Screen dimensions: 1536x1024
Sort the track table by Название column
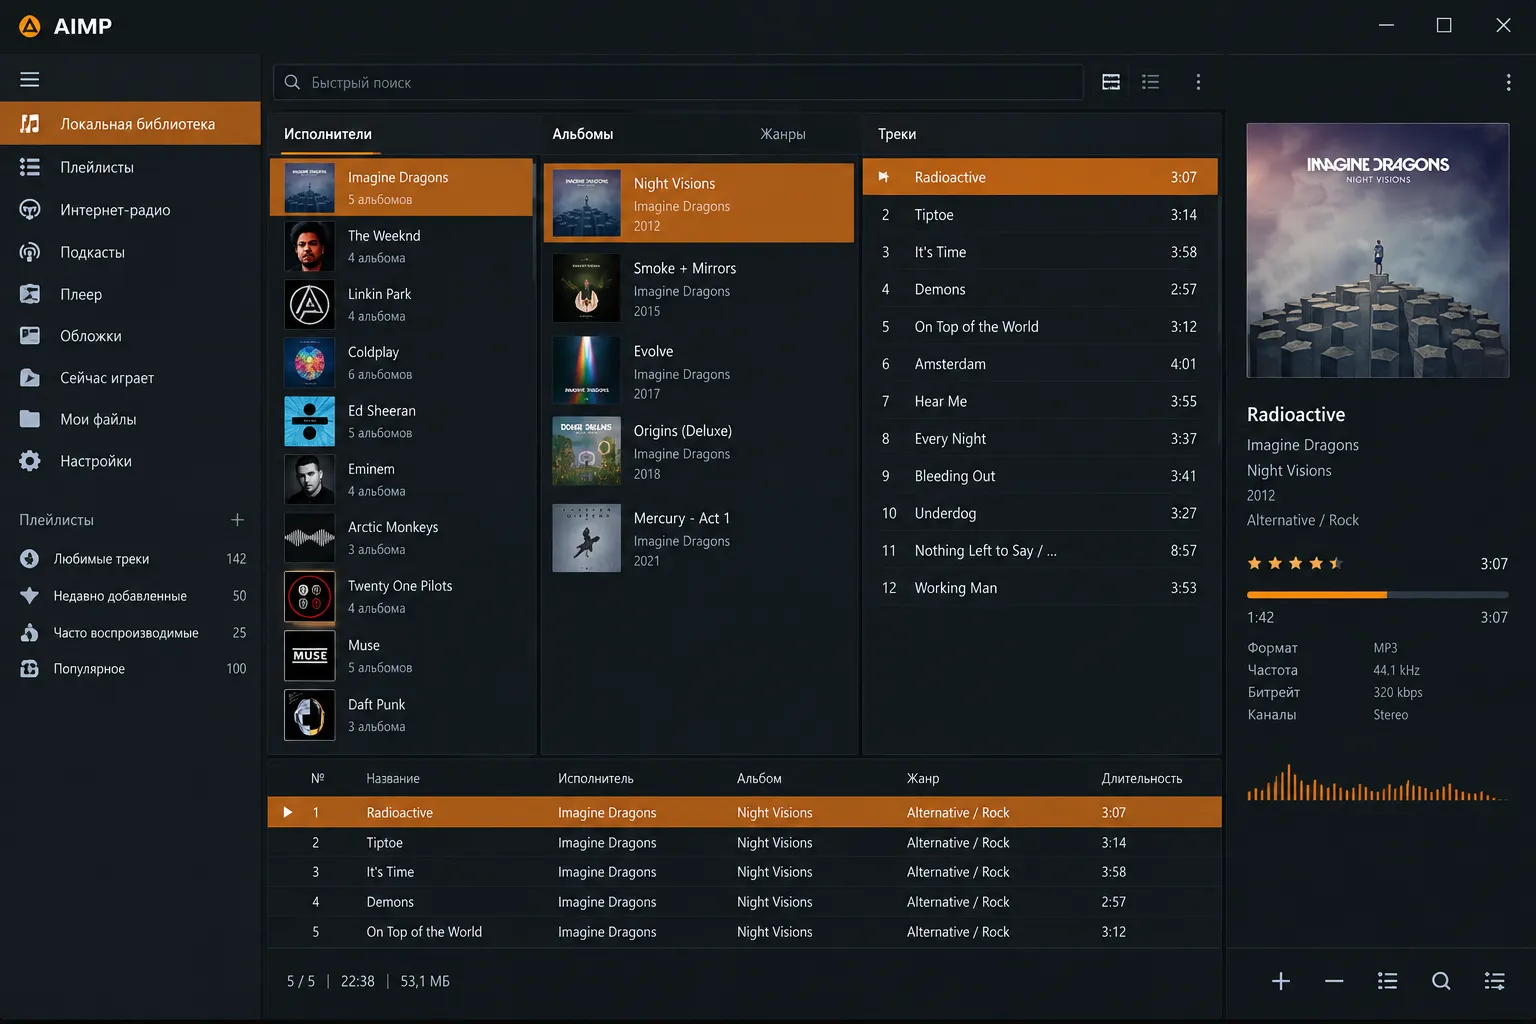(x=393, y=778)
